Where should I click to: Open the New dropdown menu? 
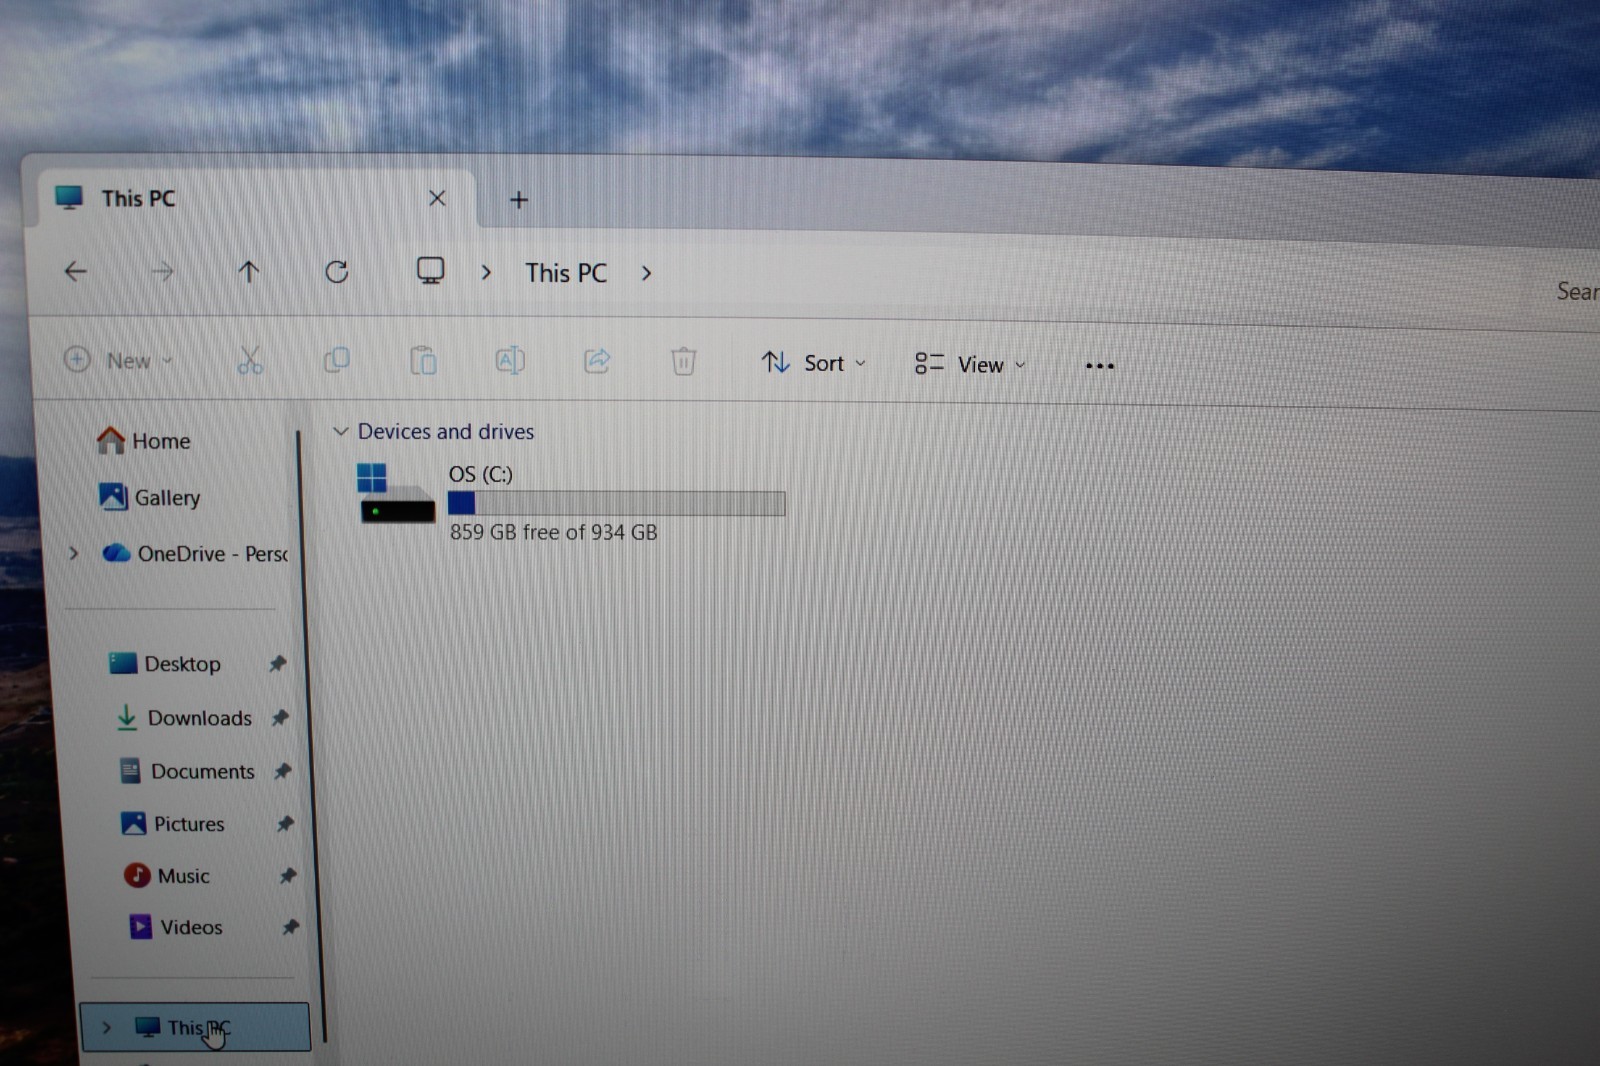click(x=118, y=360)
